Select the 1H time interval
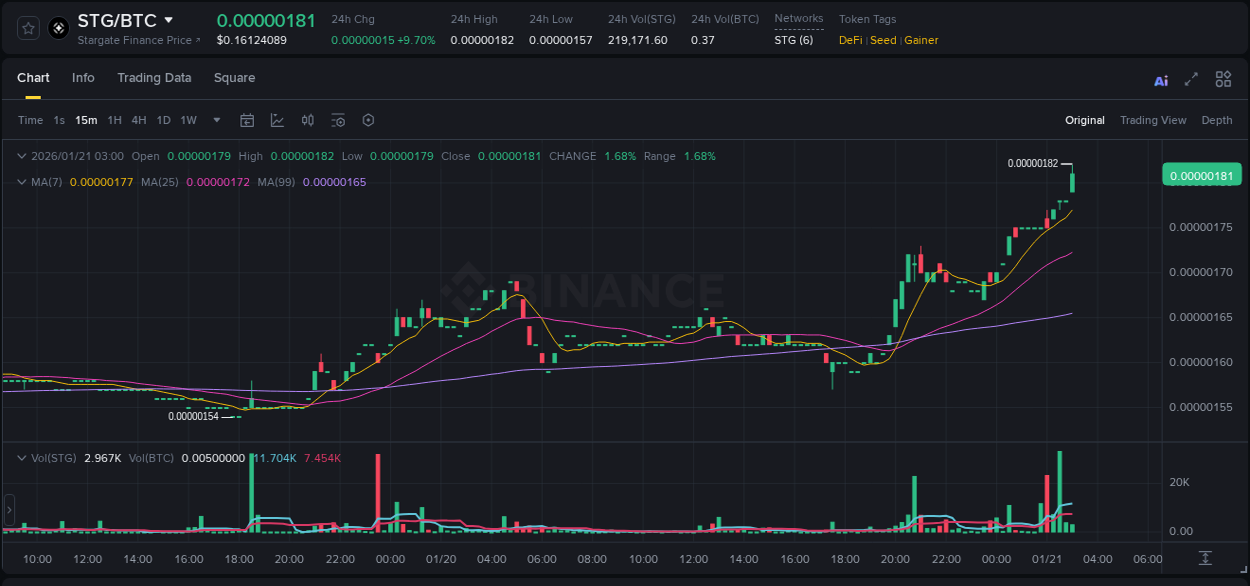The height and width of the screenshot is (586, 1250). (x=114, y=120)
